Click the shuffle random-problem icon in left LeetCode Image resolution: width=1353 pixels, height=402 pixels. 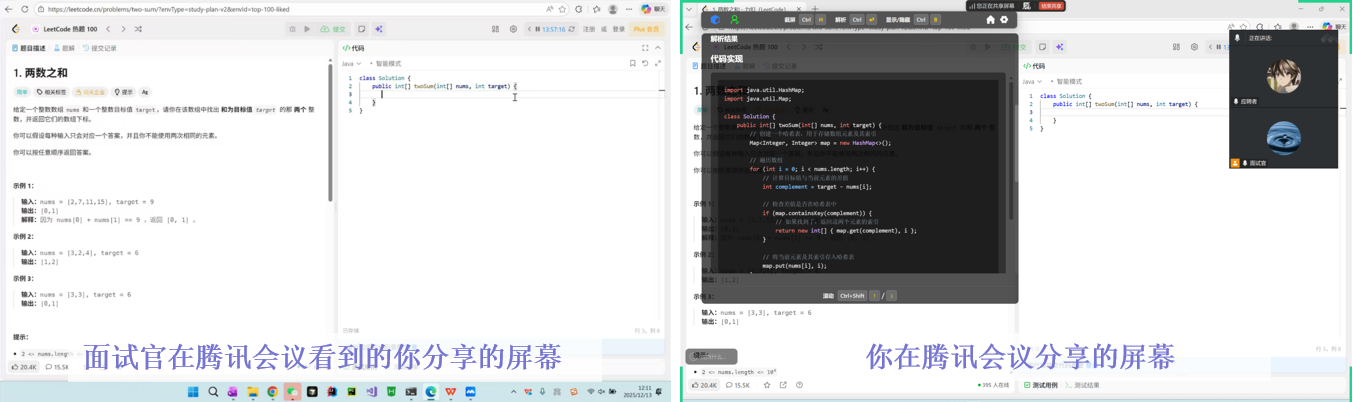138,29
